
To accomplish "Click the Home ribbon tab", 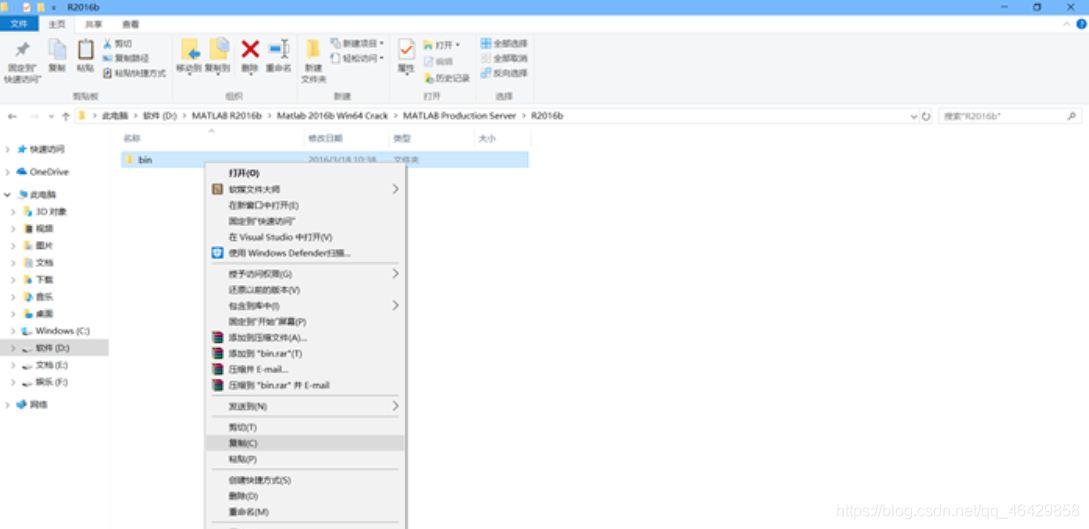I will (x=56, y=24).
